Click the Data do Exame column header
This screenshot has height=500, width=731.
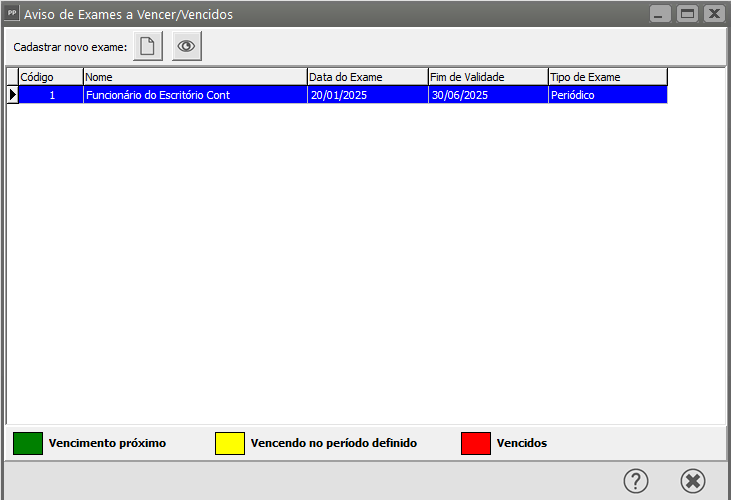pos(367,77)
